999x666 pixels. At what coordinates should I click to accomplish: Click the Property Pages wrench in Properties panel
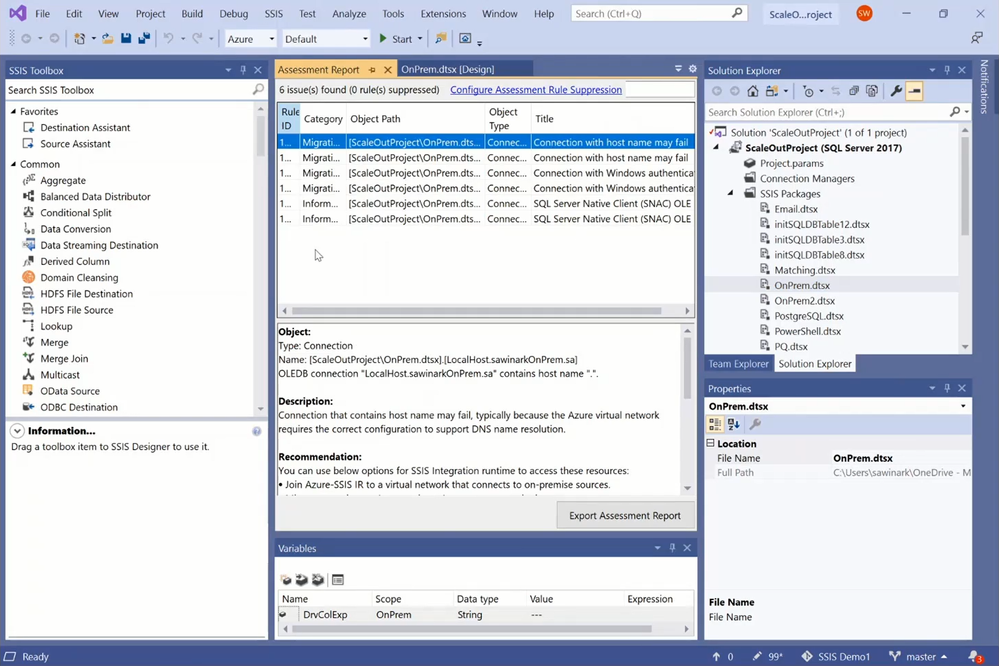click(x=755, y=424)
